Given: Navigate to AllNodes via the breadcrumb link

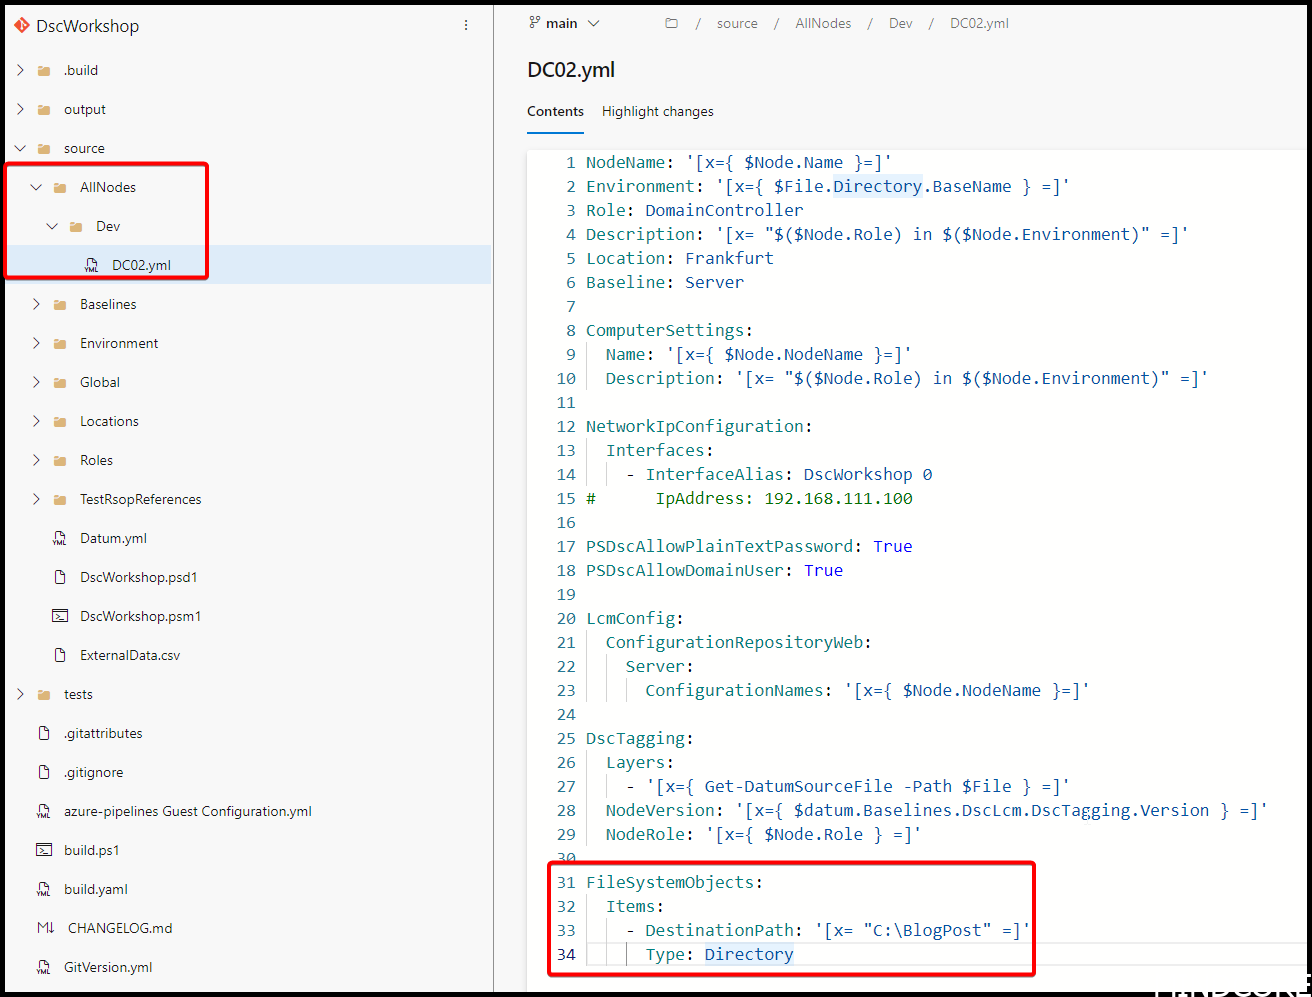Looking at the screenshot, I should (823, 22).
